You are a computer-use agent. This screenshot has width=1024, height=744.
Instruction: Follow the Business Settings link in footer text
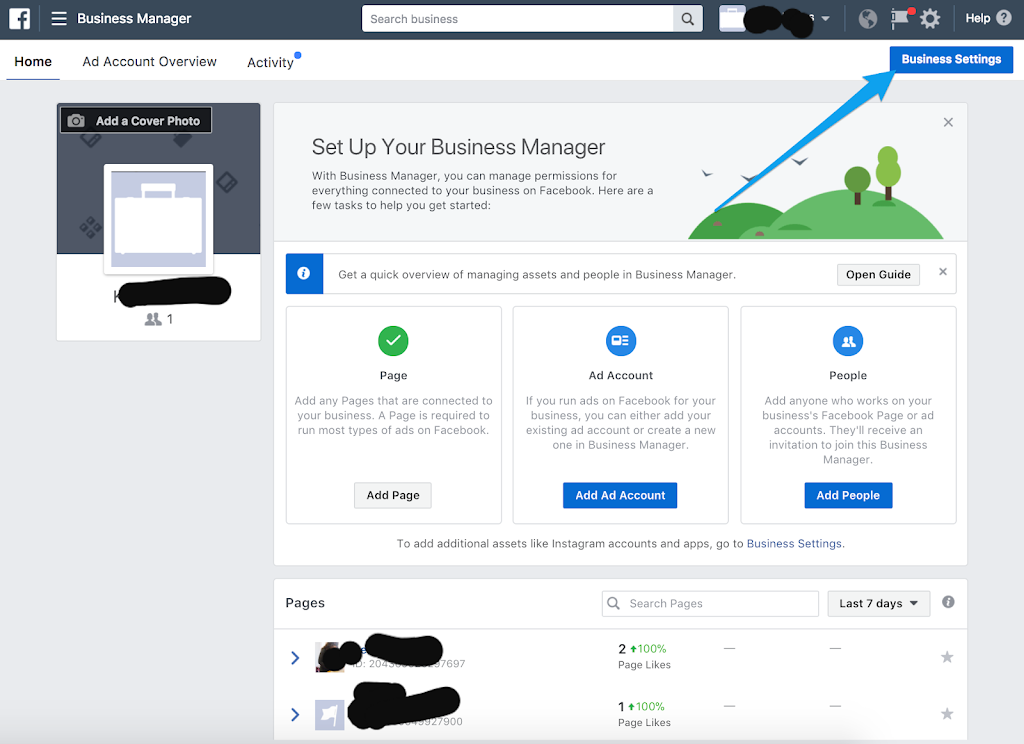[x=794, y=543]
